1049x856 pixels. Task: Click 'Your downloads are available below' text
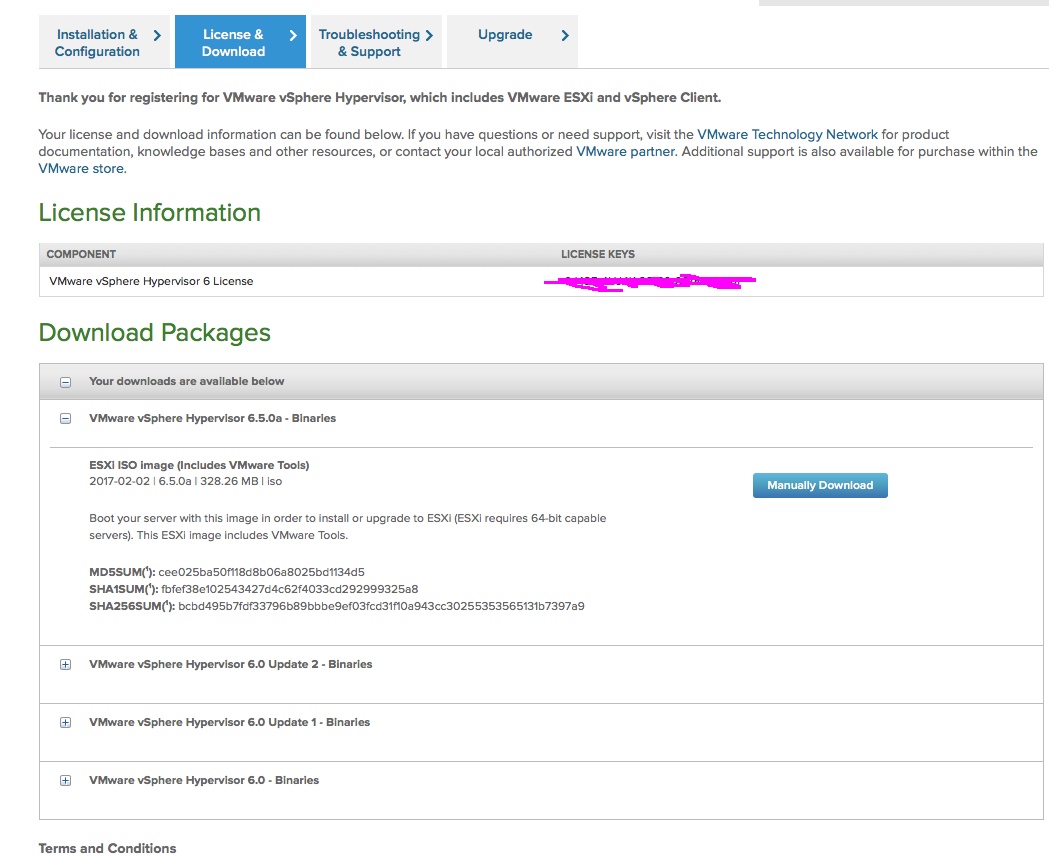pyautogui.click(x=187, y=381)
